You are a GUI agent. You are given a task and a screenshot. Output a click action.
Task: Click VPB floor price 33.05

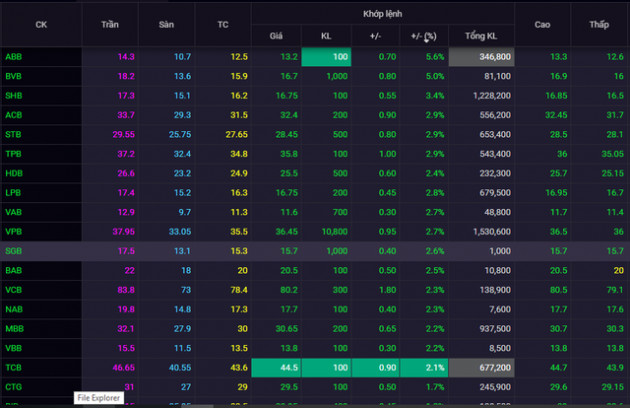click(180, 232)
